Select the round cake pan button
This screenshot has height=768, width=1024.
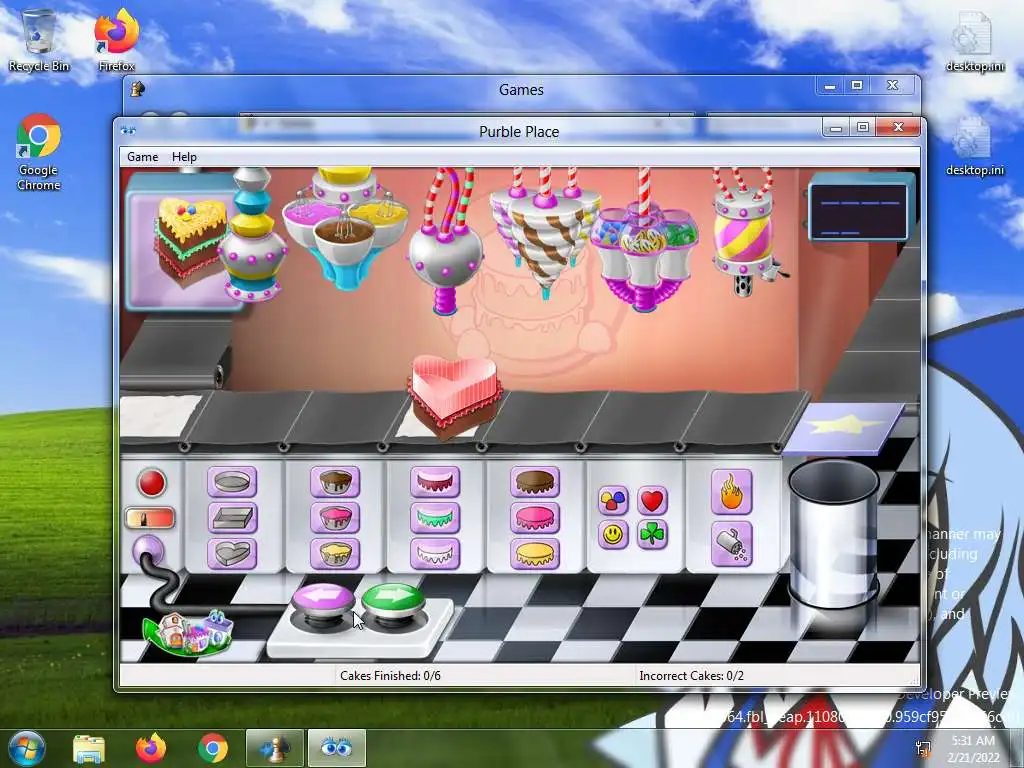(232, 483)
